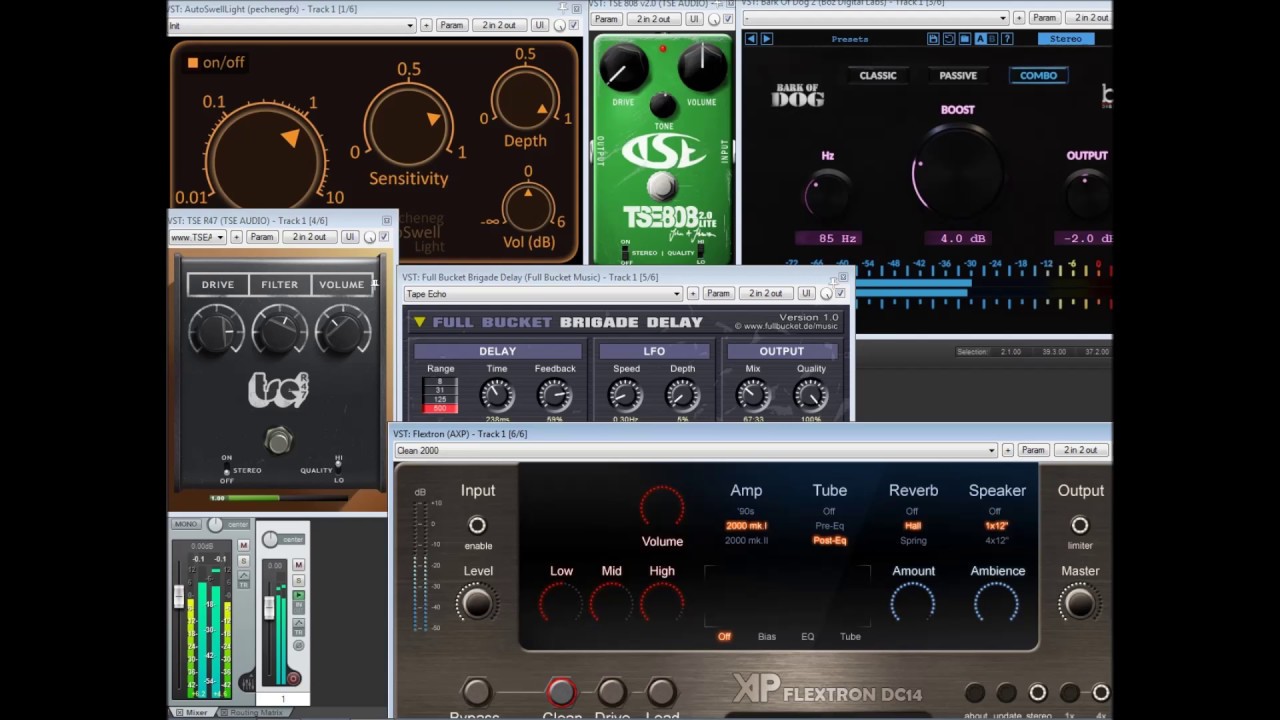
Task: Open preset folder in Bark of Dog
Action: point(964,39)
